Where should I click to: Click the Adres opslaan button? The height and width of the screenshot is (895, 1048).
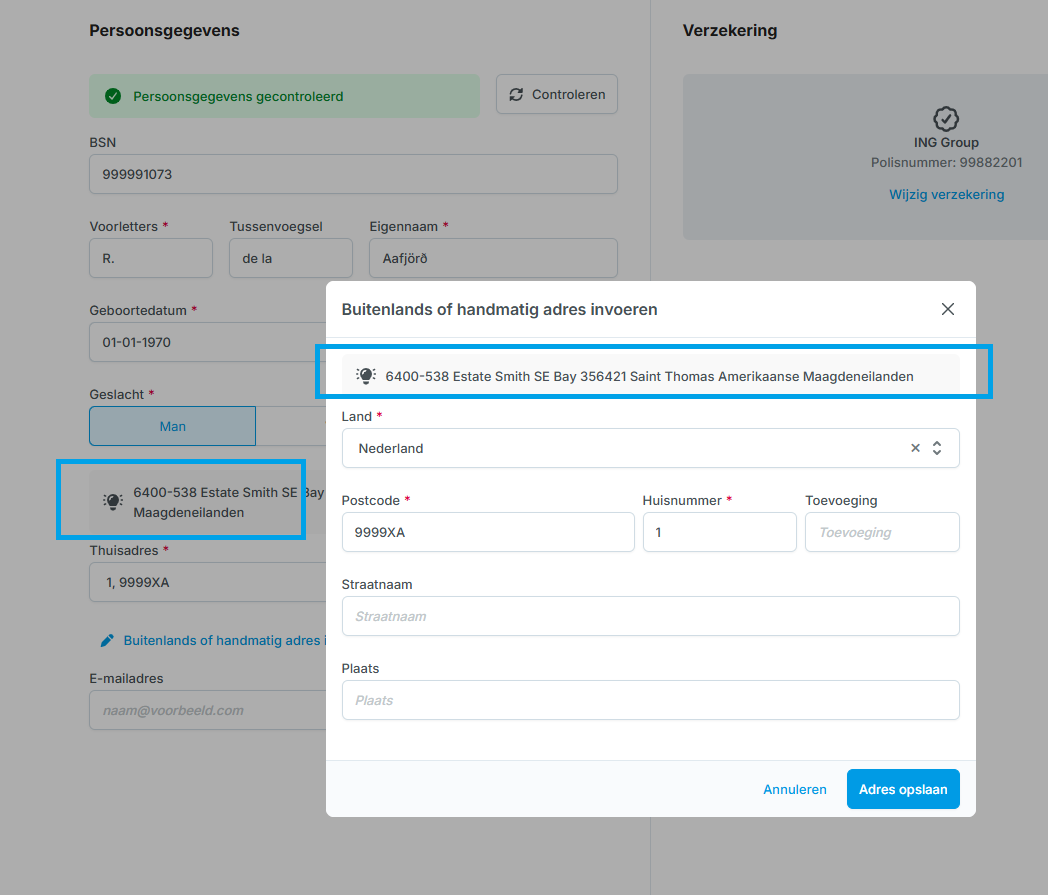(903, 789)
